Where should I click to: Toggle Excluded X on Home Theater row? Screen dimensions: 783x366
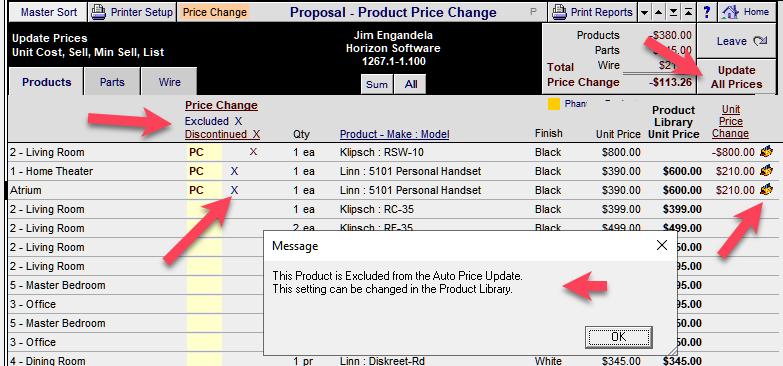pyautogui.click(x=234, y=171)
